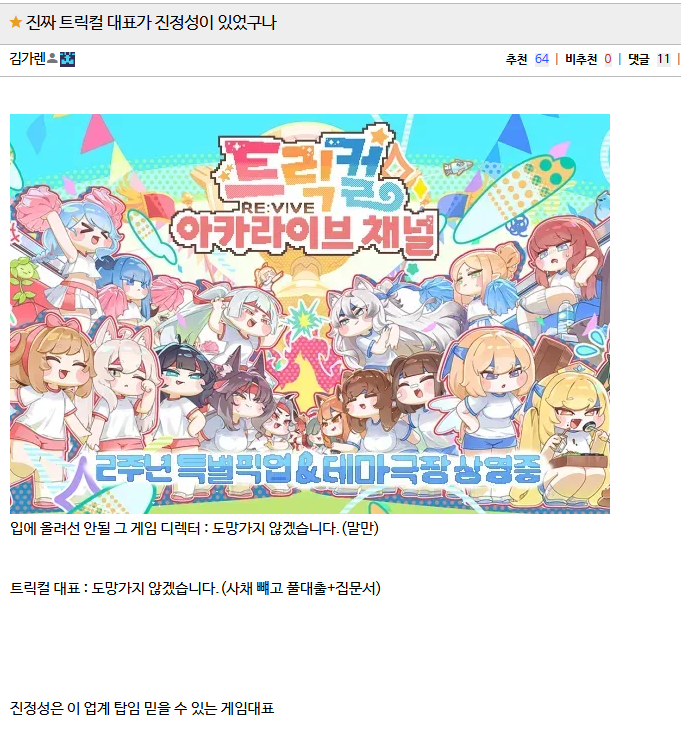Open author profile 김가렌

(28, 59)
